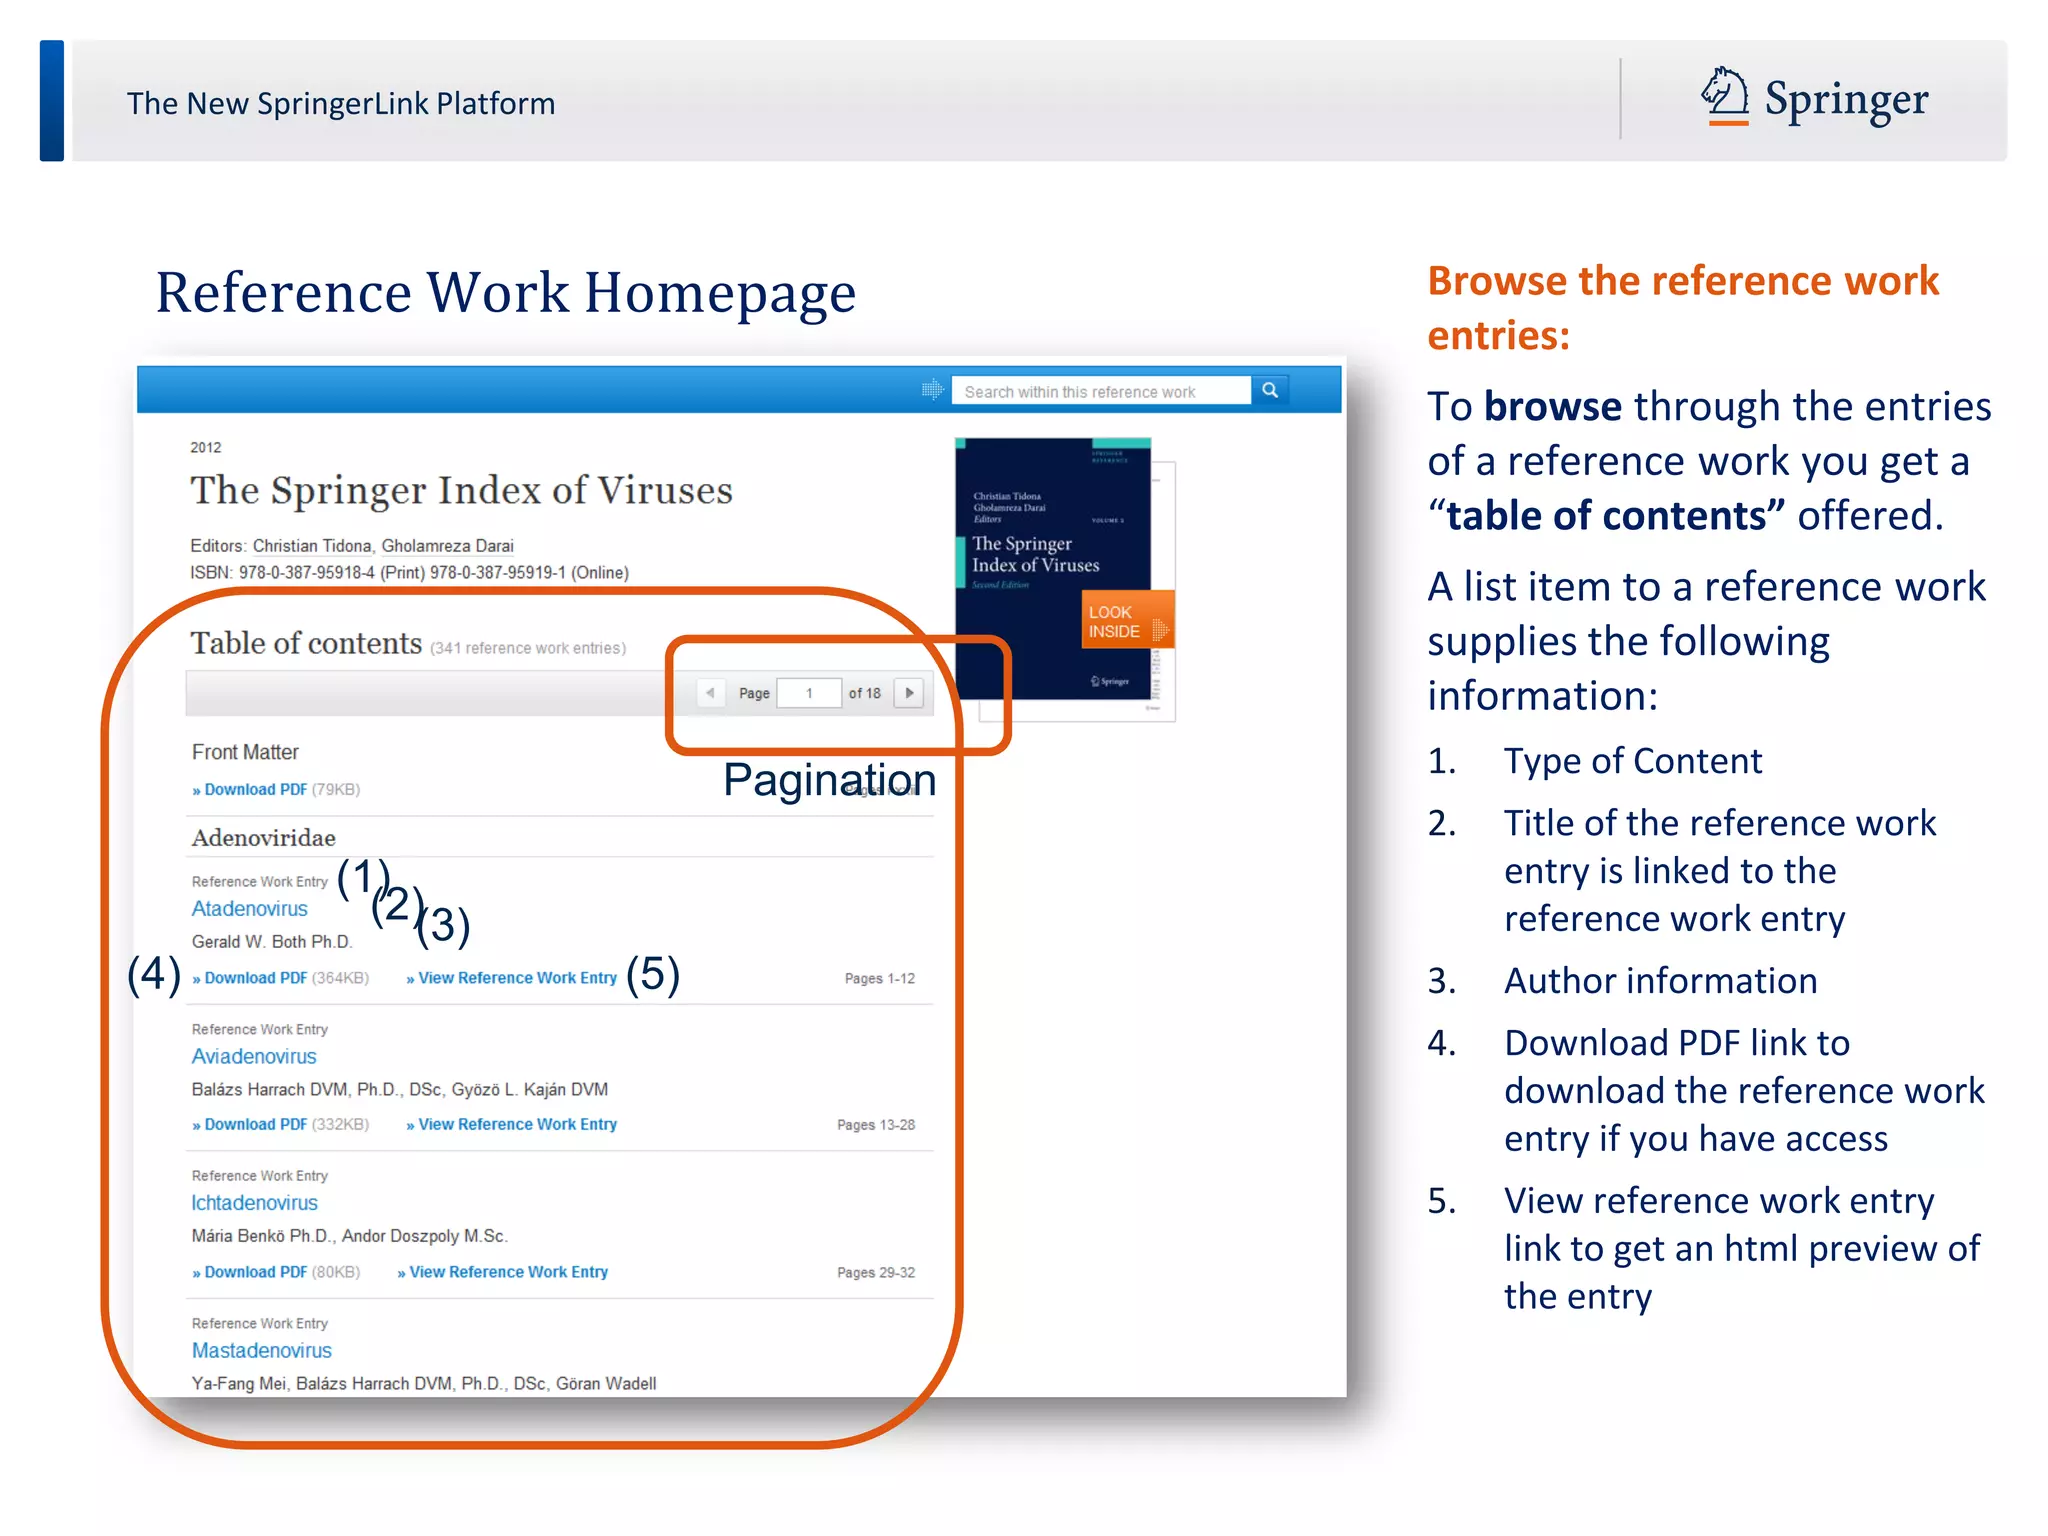View Reference Work Entry for Aviadenovirus

point(516,1125)
